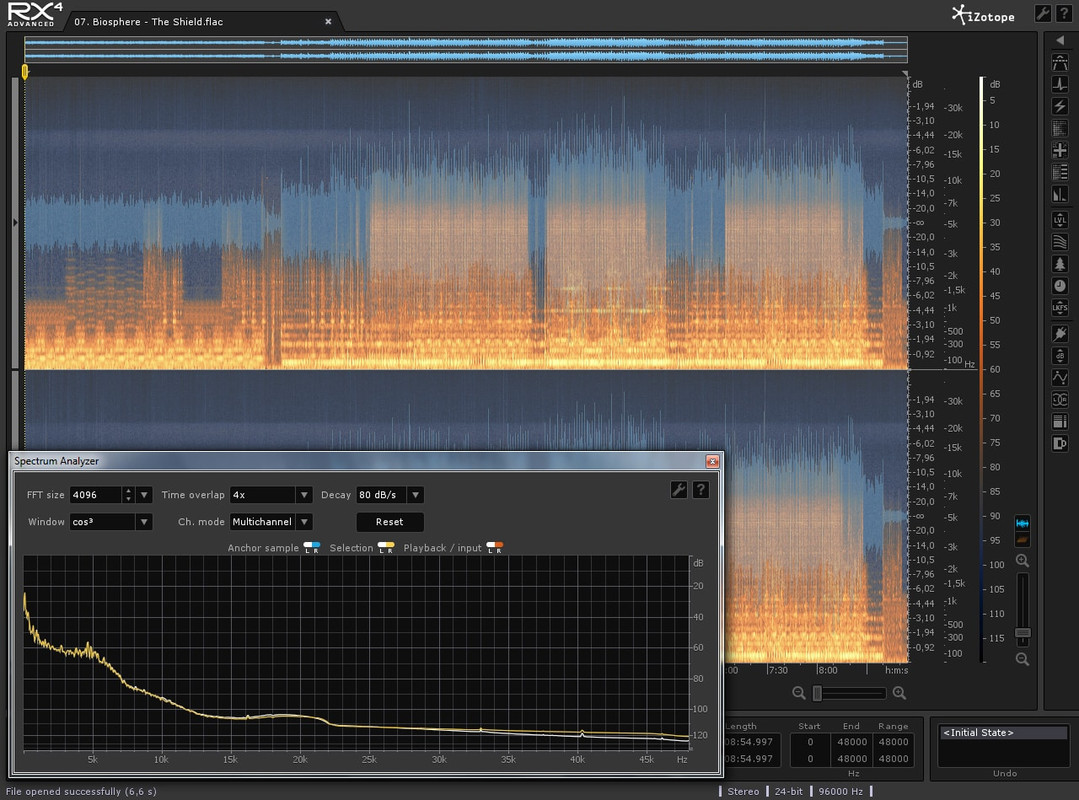
Task: Open the Remove Hum lightning bolt module
Action: [x=1060, y=107]
